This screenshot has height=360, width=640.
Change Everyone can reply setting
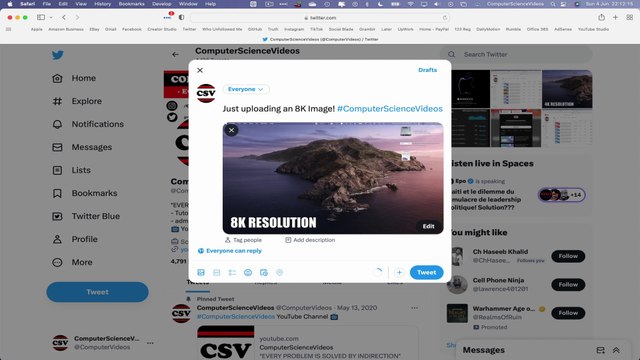pos(230,251)
